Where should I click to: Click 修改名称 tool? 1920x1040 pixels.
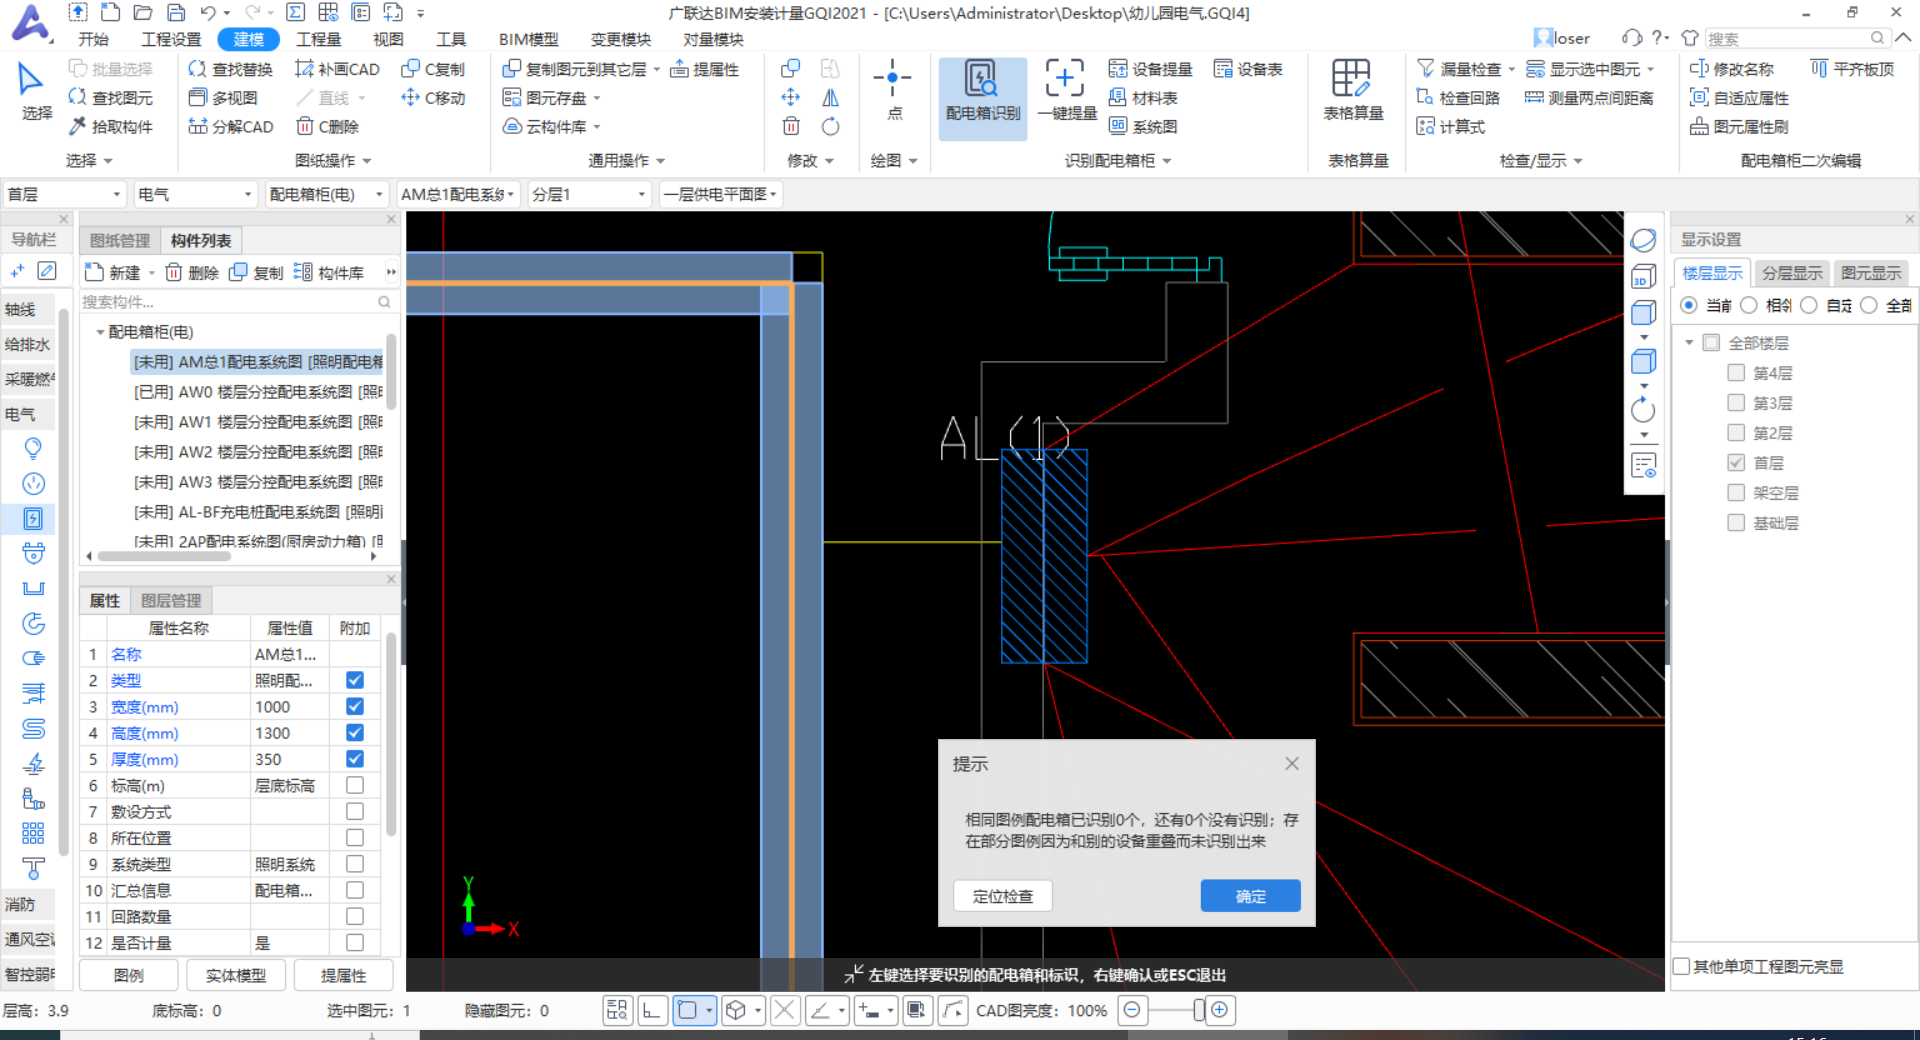coord(1732,69)
